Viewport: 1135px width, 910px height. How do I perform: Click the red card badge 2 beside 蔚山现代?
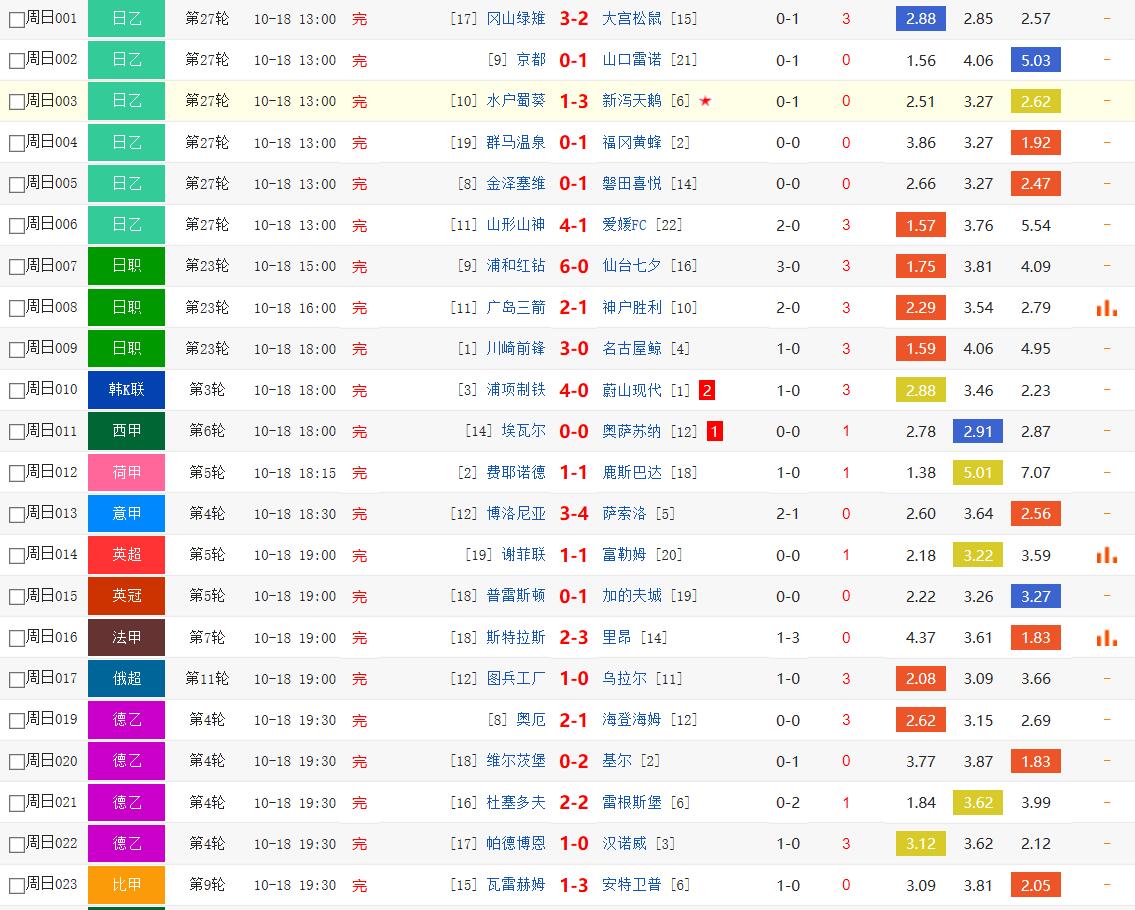(707, 390)
